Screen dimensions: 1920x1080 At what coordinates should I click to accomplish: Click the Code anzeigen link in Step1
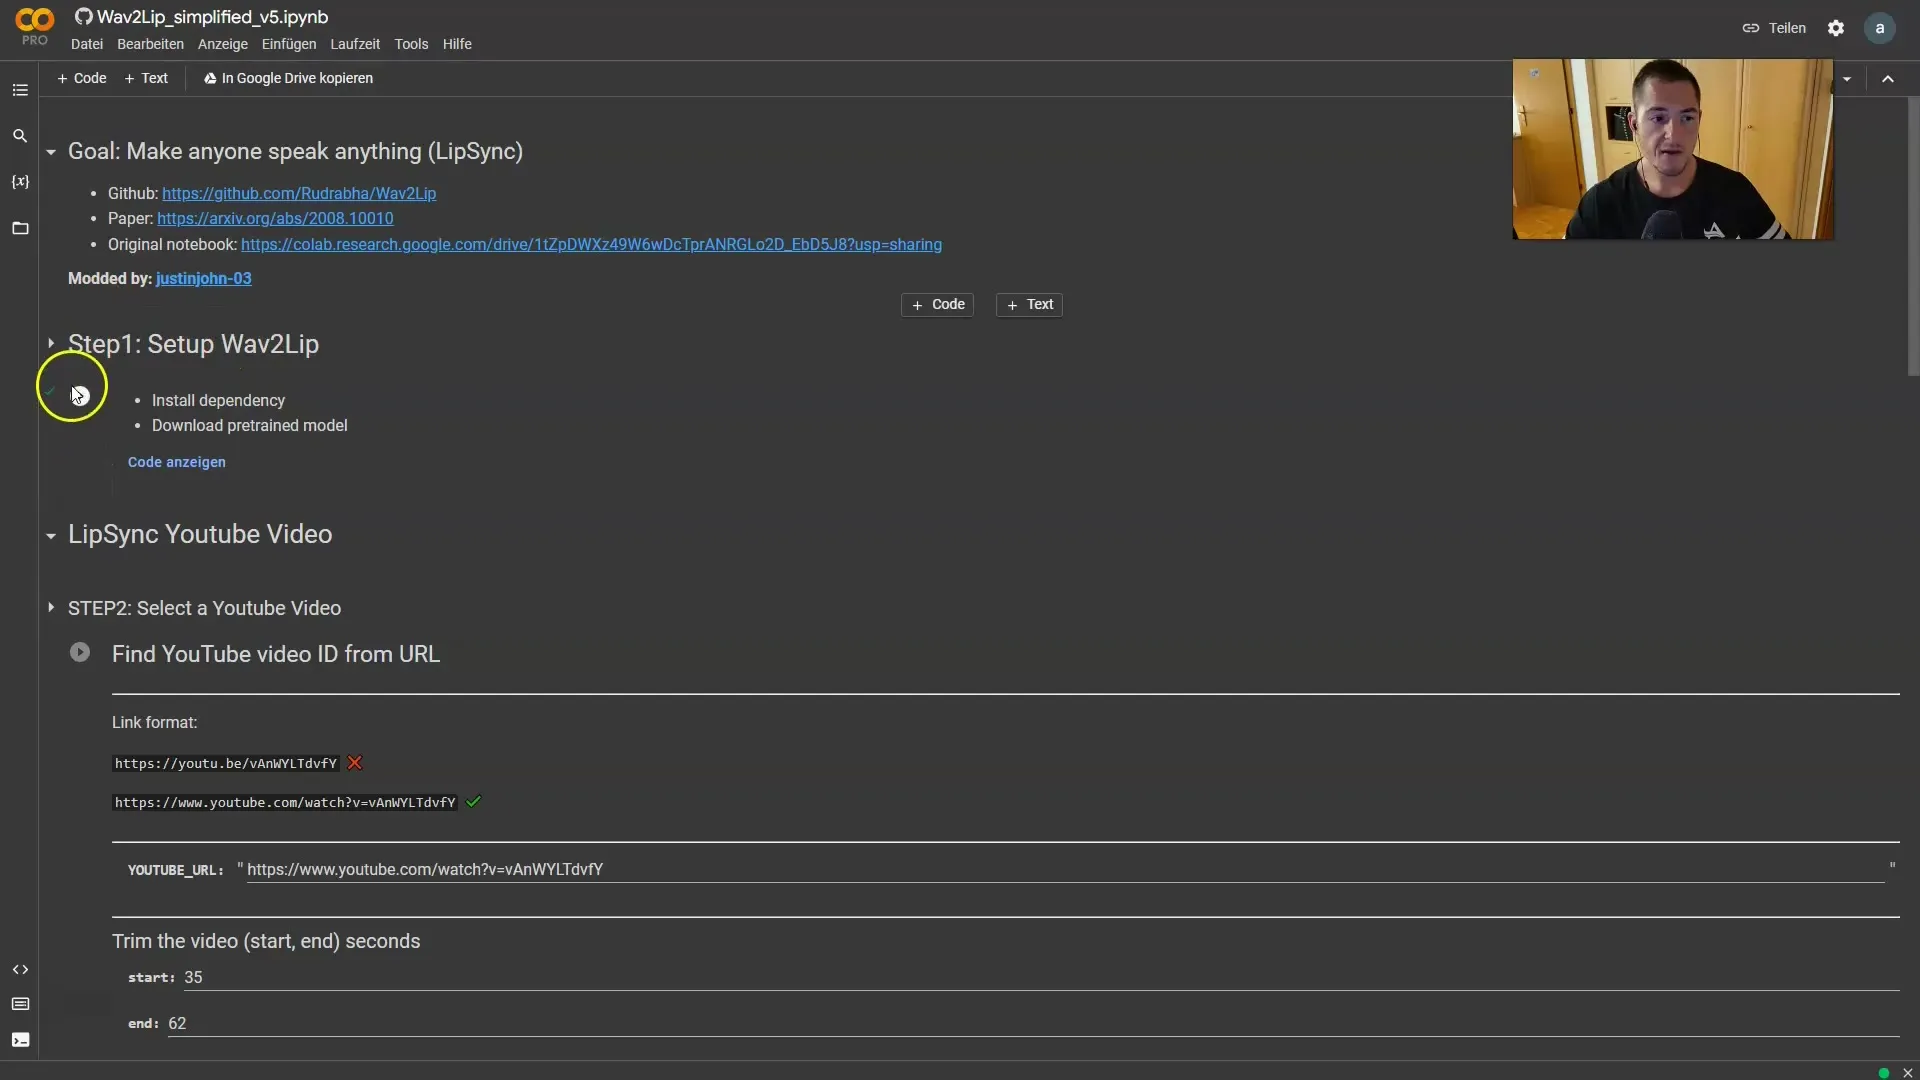coord(175,460)
